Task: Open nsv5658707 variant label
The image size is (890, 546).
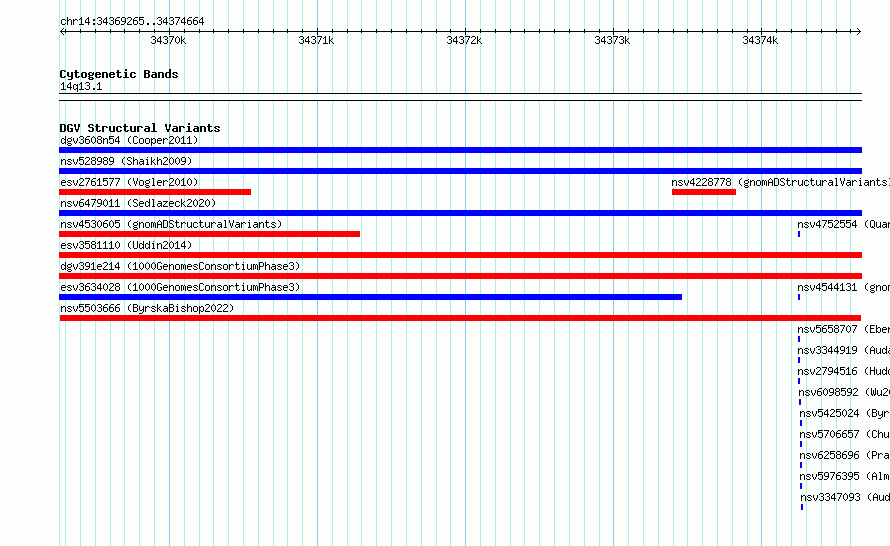Action: [x=843, y=329]
